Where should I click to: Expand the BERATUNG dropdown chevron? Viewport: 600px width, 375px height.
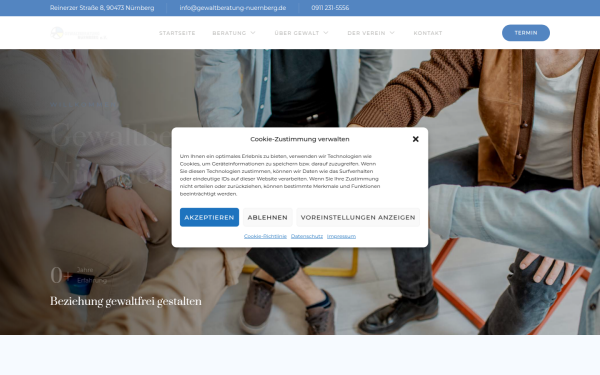click(x=253, y=33)
